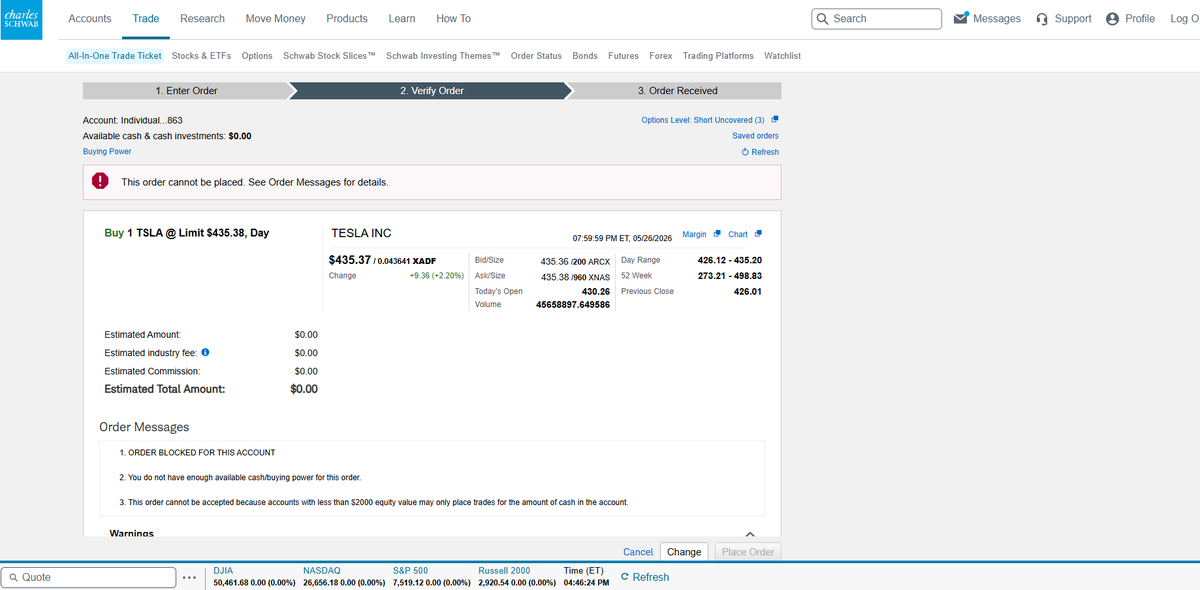The height and width of the screenshot is (590, 1200).
Task: Switch to the Options subnav tab
Action: pos(257,56)
